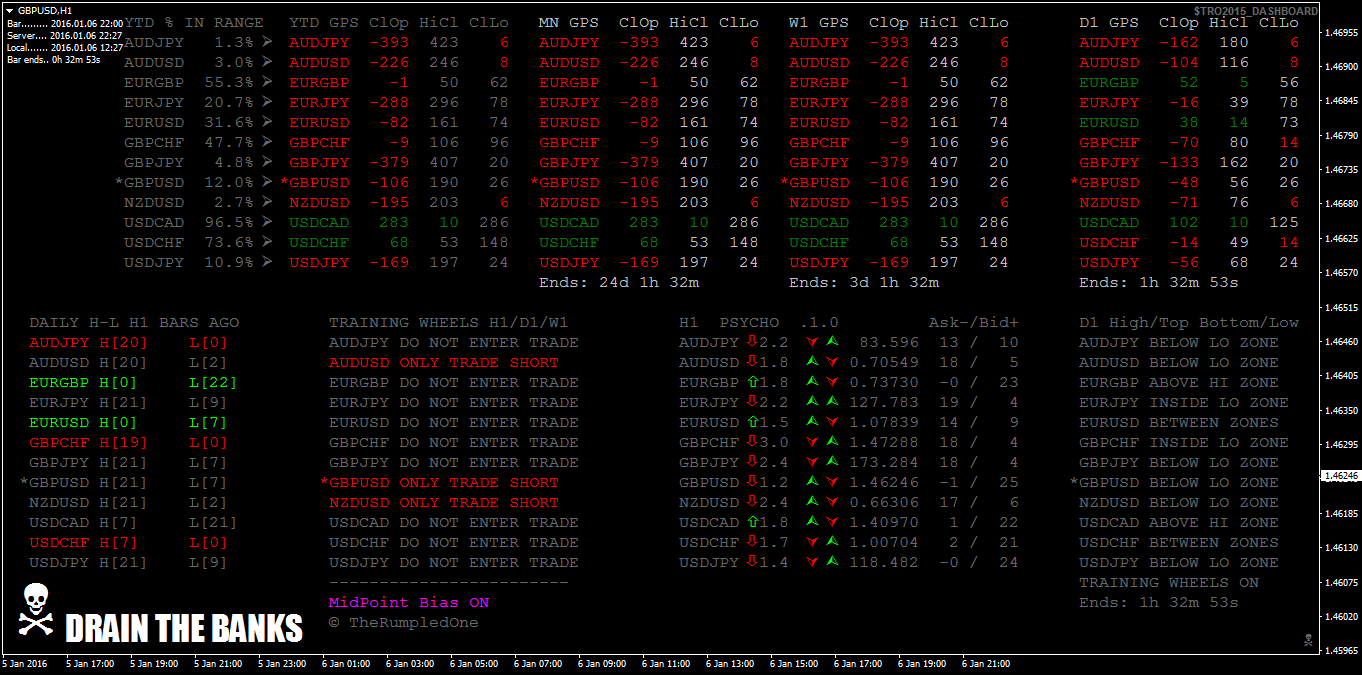
Task: Click the red down arrow beside GBPCHF 3.0
Action: 752,443
